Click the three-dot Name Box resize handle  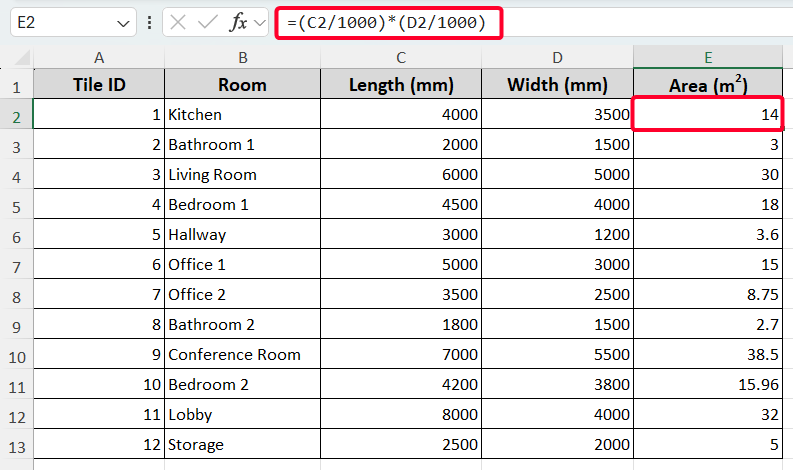149,22
